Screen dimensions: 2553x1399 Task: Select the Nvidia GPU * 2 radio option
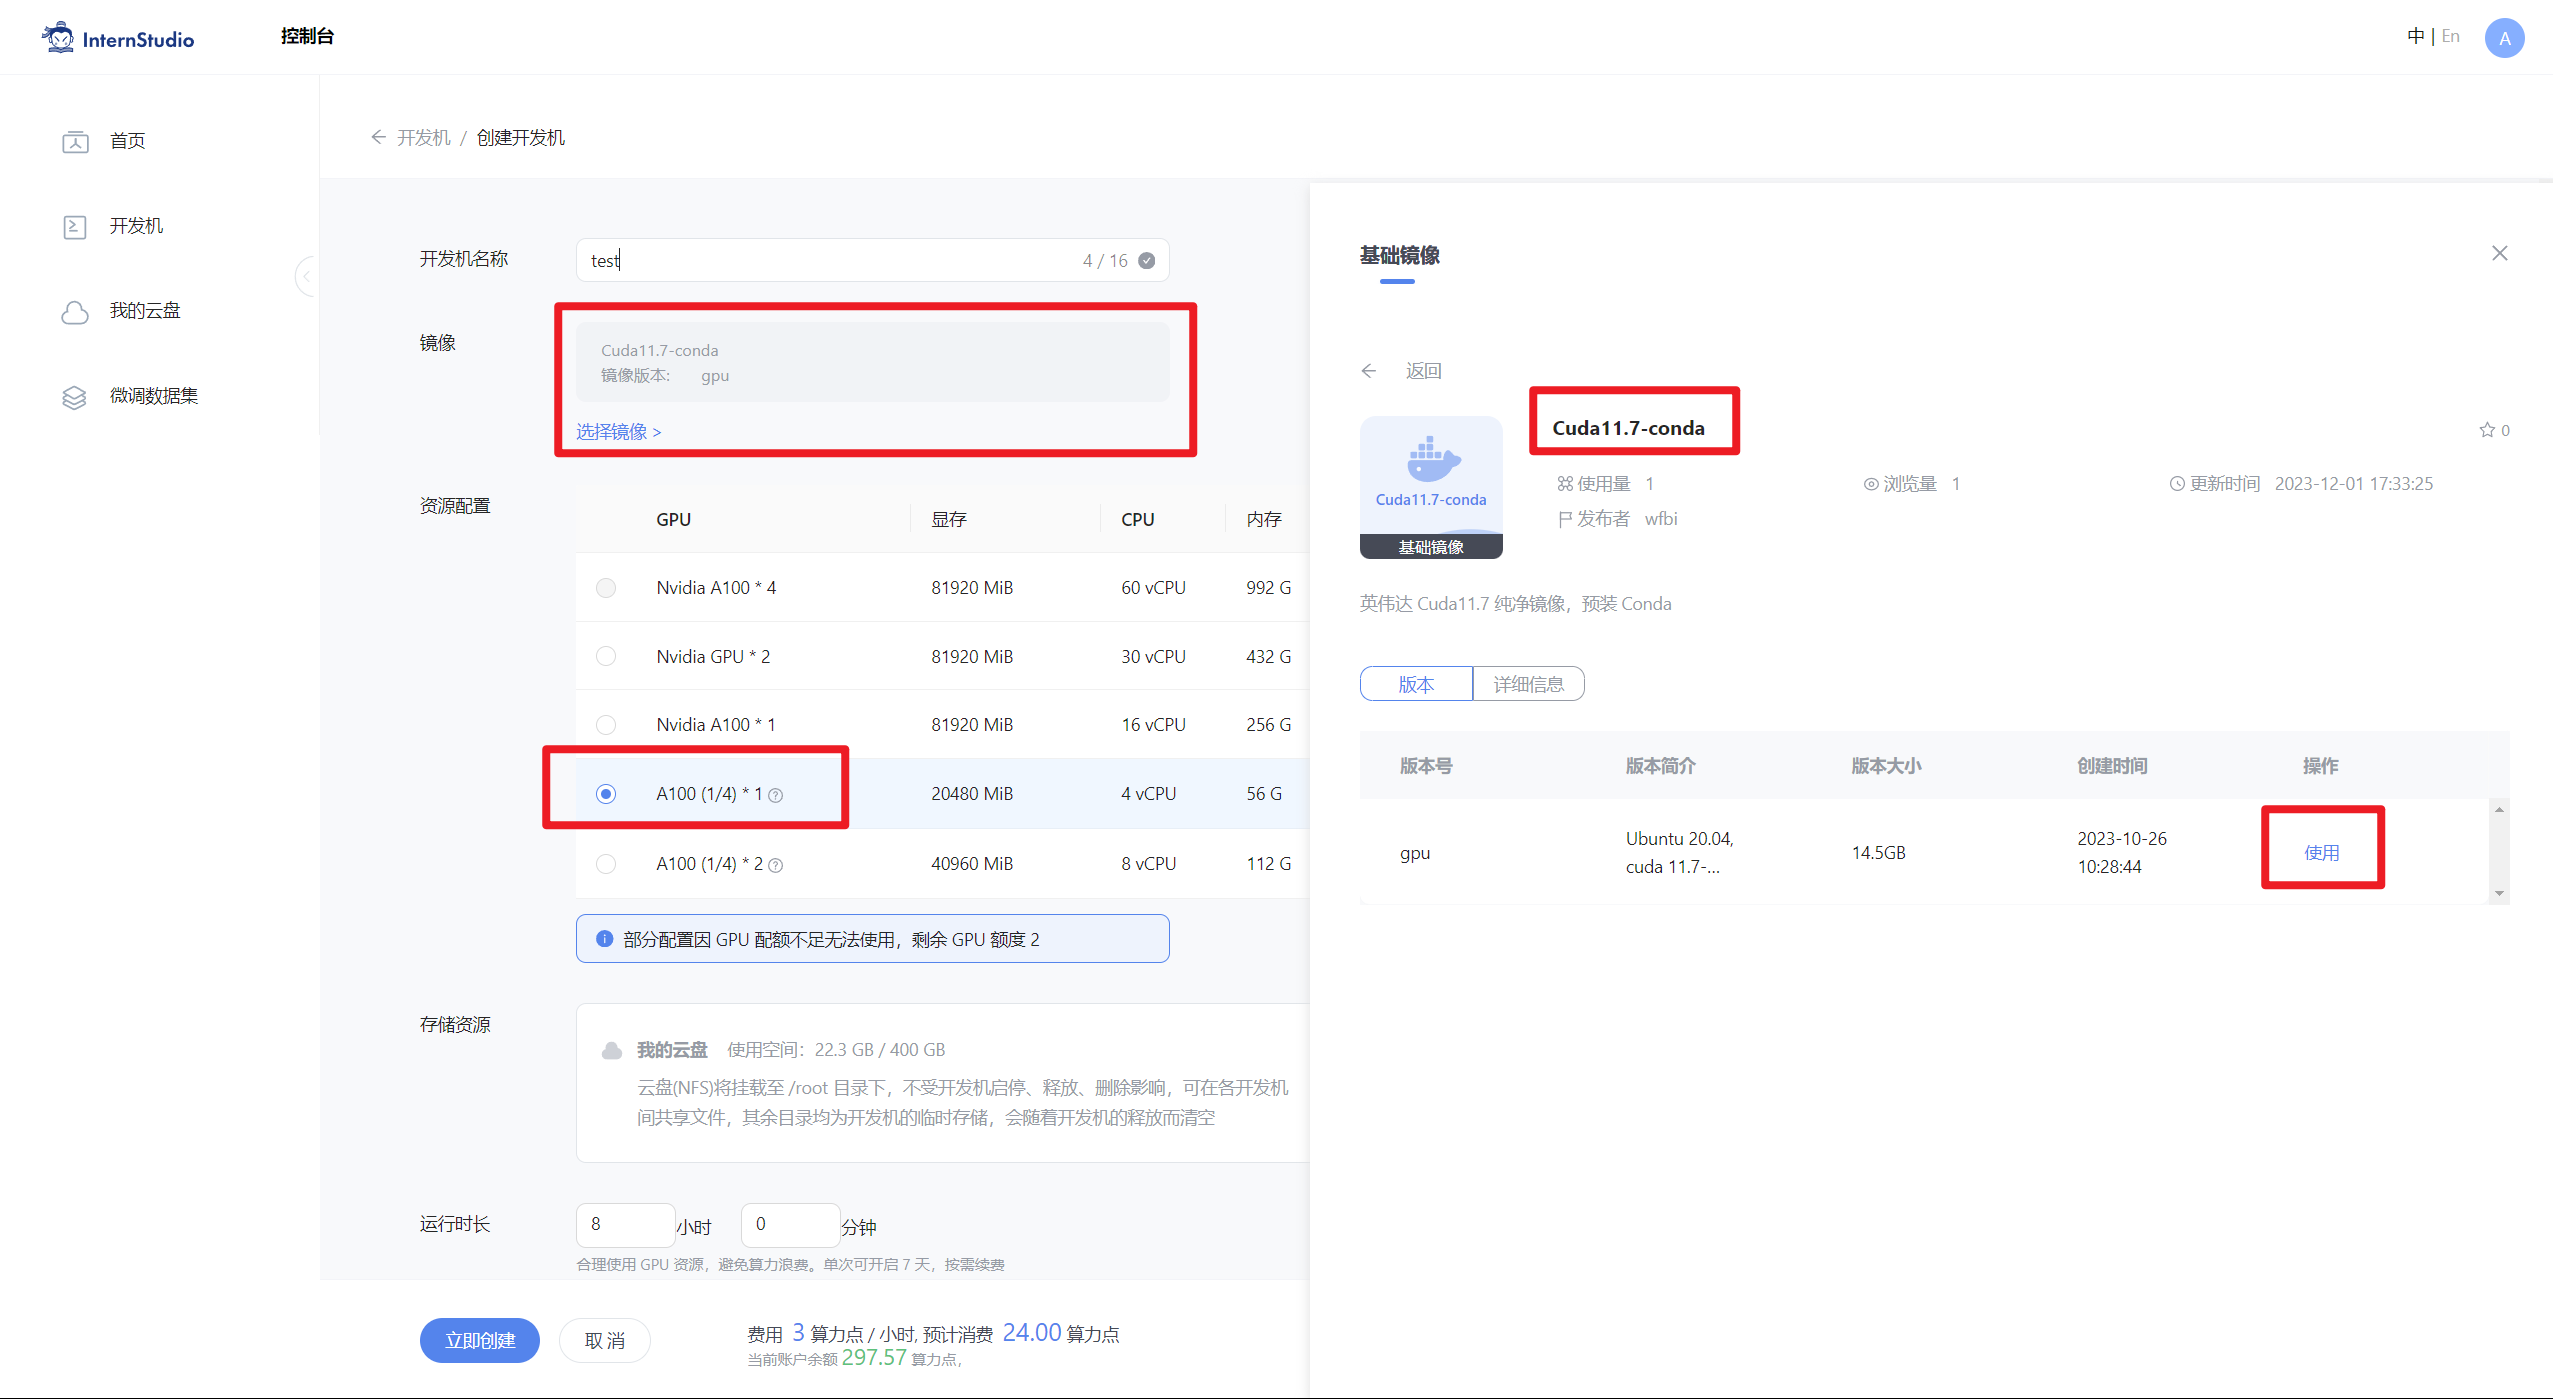[606, 657]
